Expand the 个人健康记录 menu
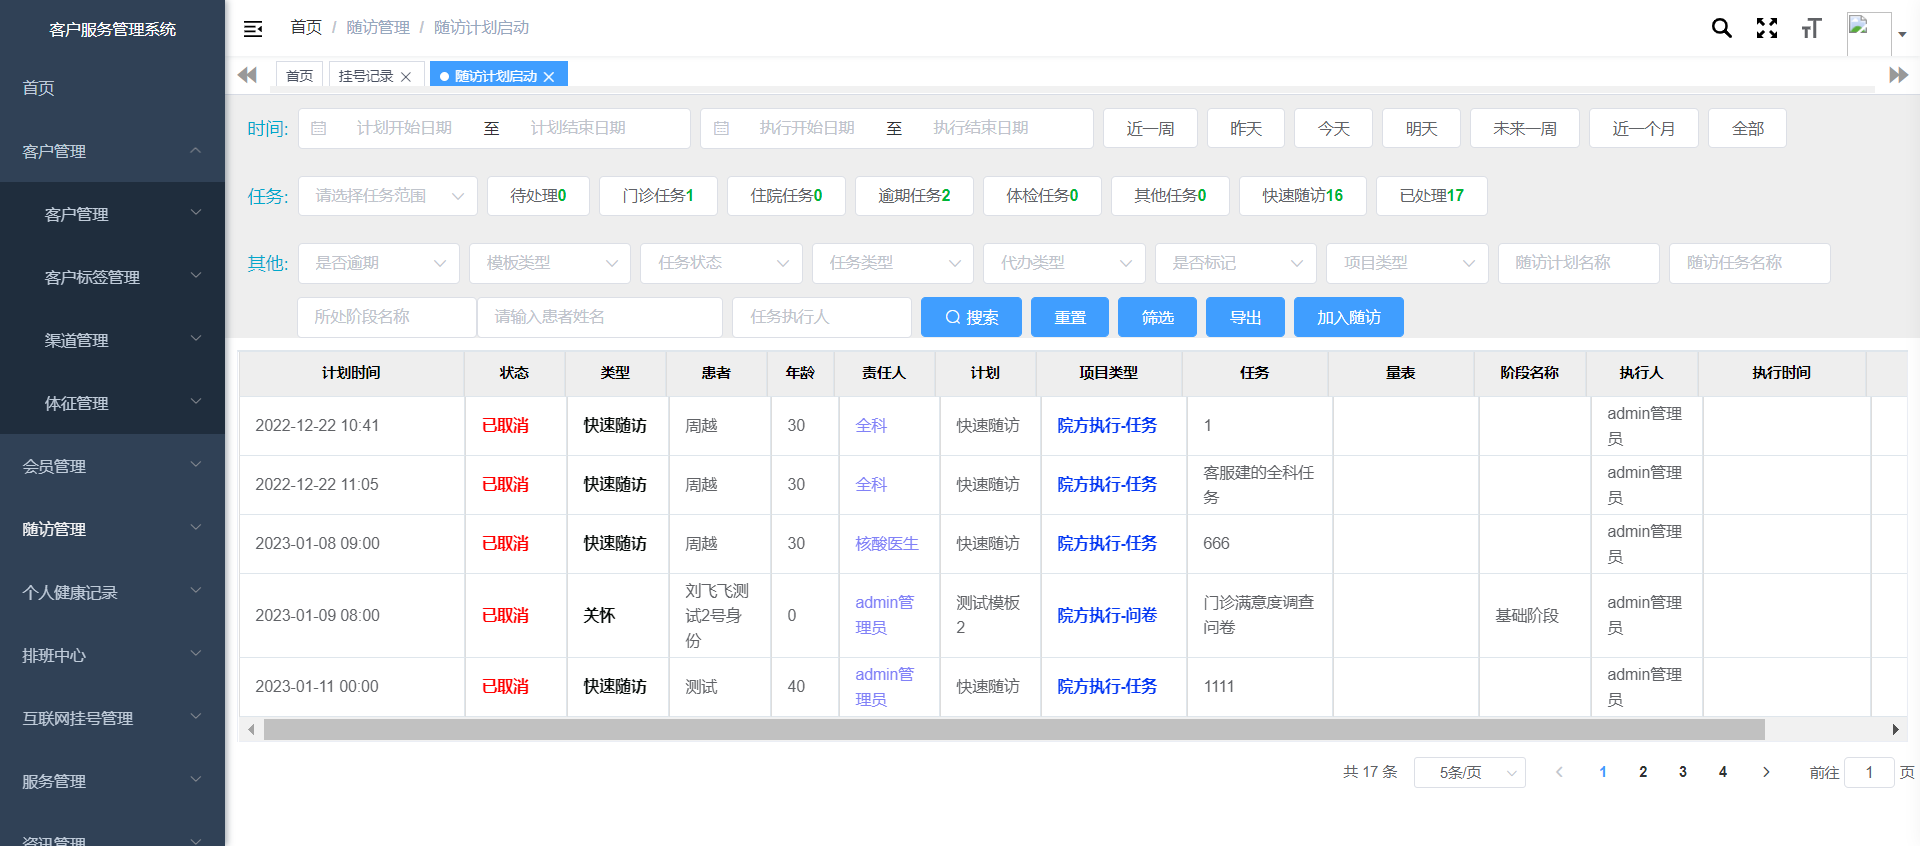Image resolution: width=1920 pixels, height=846 pixels. coord(112,592)
